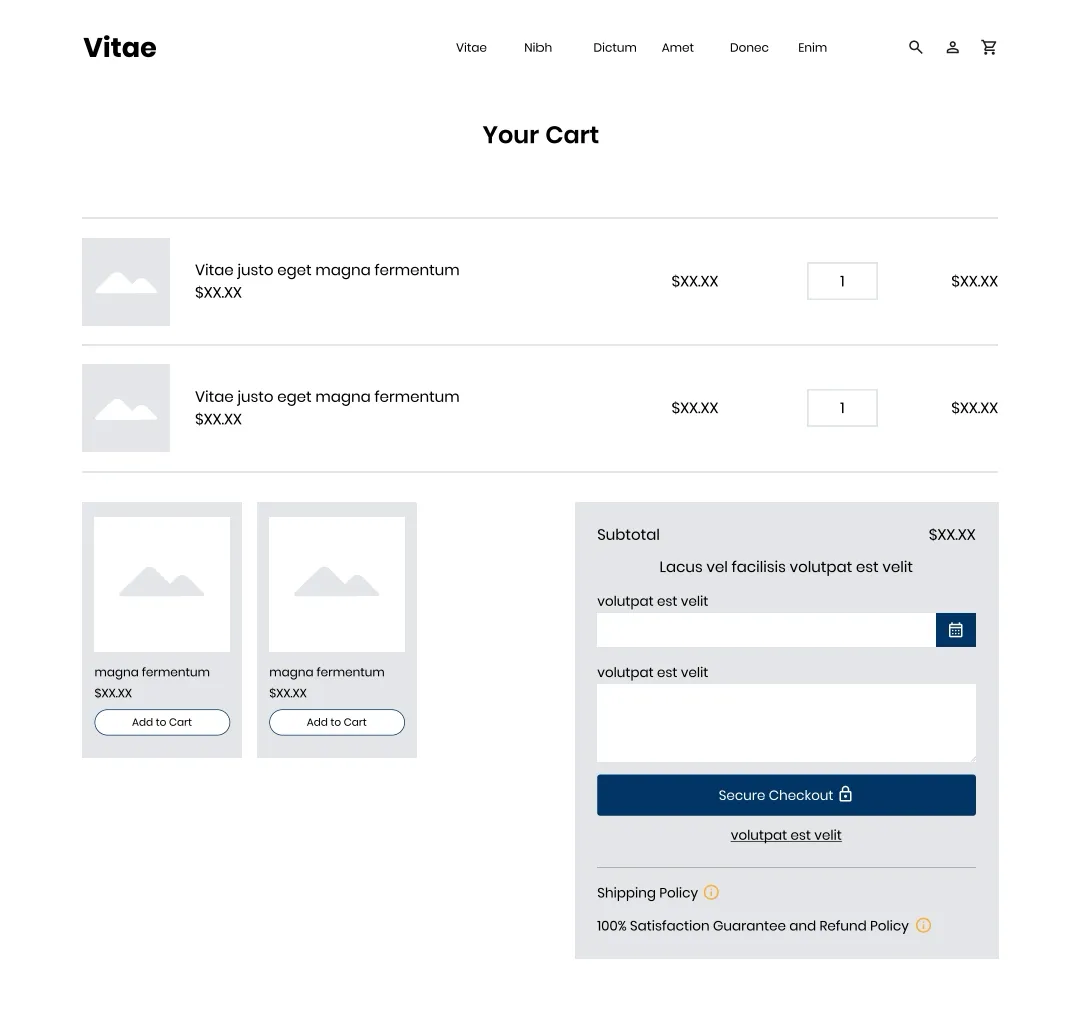Click the Your Cart heading

pos(541,135)
